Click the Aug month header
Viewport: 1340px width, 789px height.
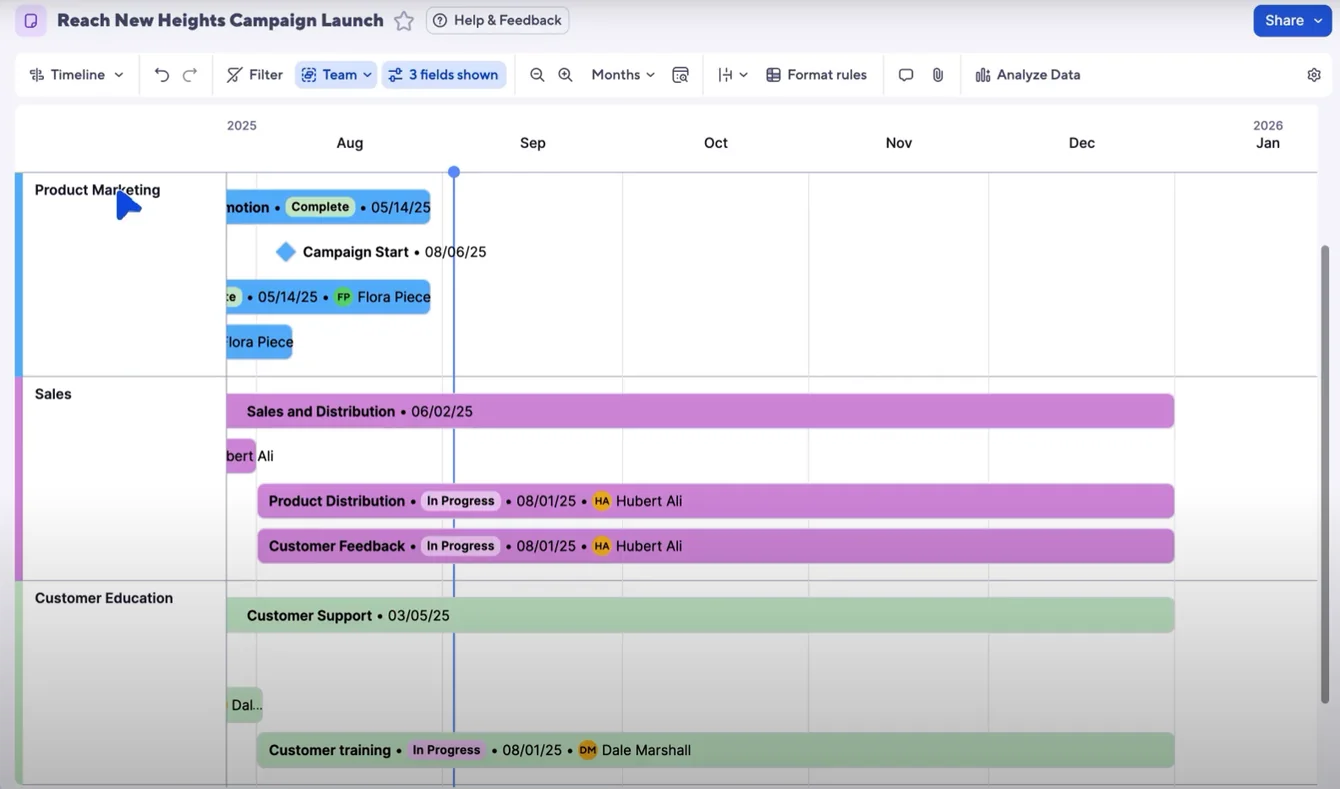[350, 143]
